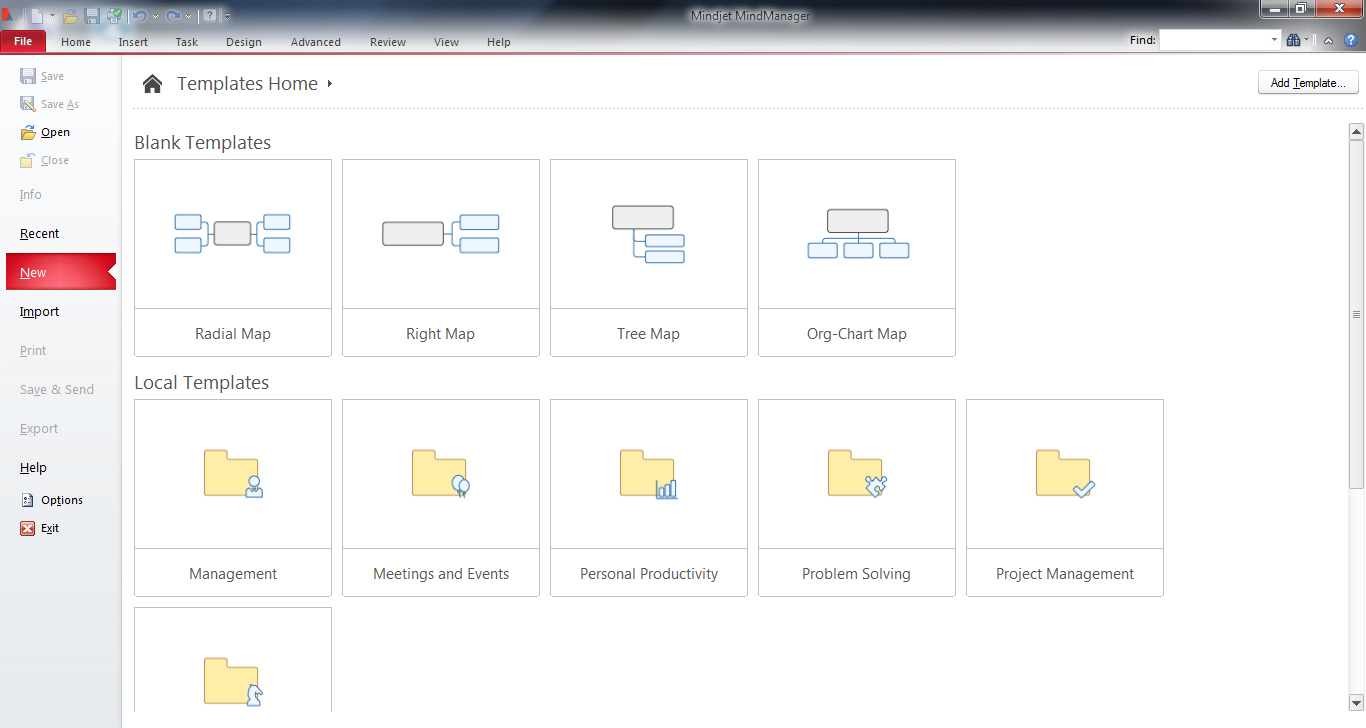Screen dimensions: 1366x728
Task: Quick Print using the printer toolbar icon
Action: [x=114, y=15]
